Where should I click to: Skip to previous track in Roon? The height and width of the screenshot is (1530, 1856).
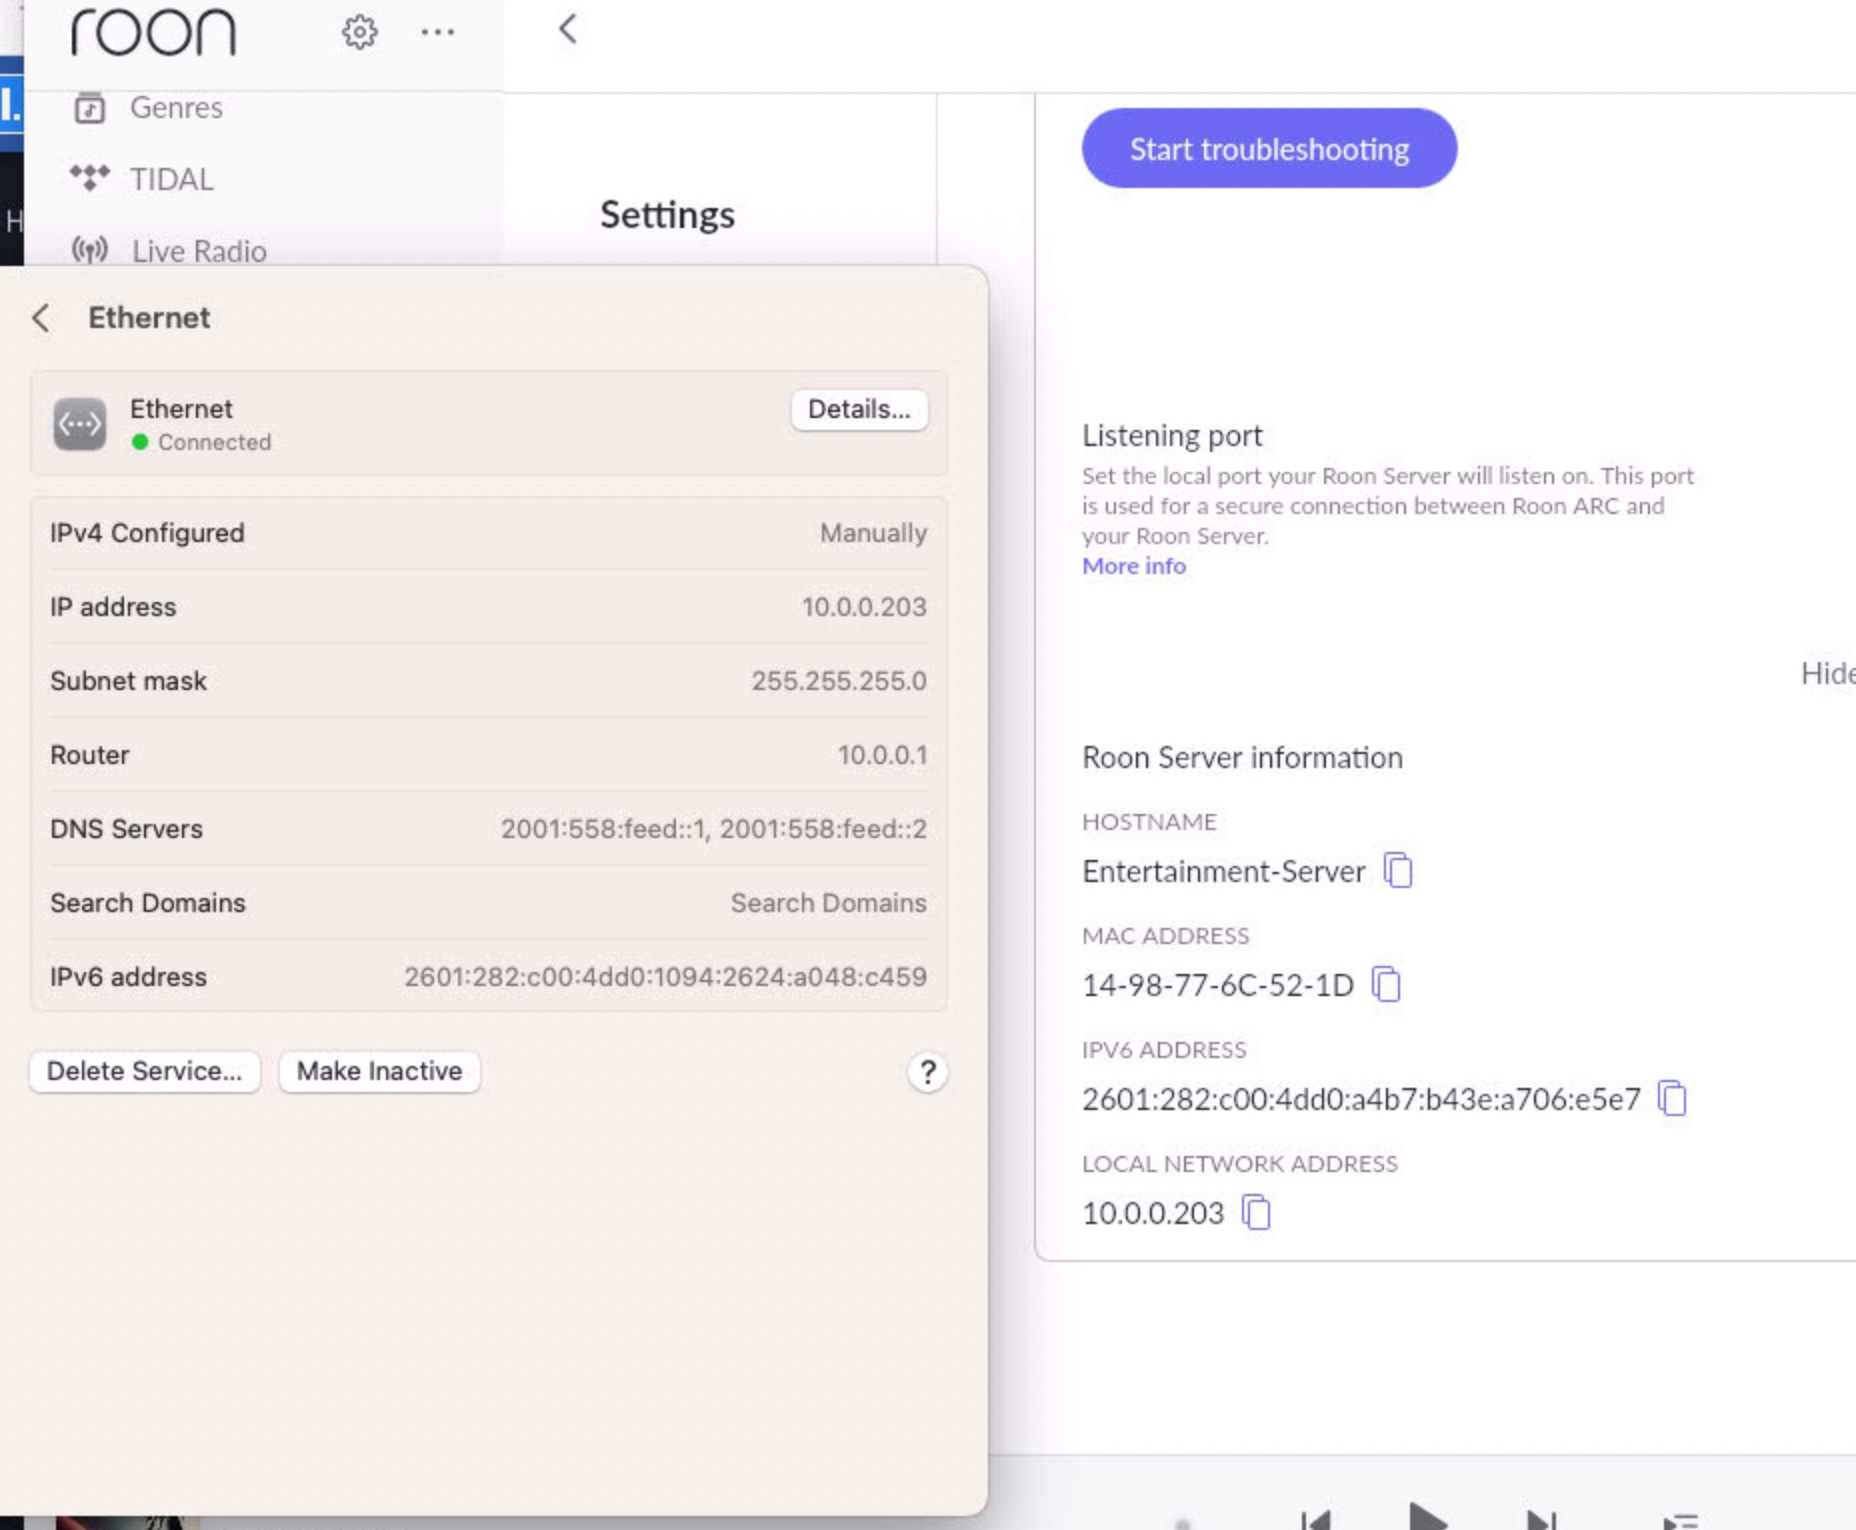(1315, 1520)
